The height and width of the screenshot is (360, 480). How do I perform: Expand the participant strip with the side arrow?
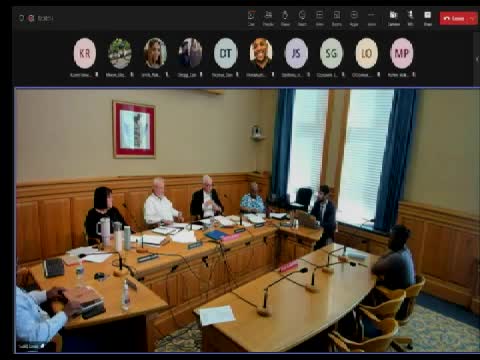click(477, 59)
